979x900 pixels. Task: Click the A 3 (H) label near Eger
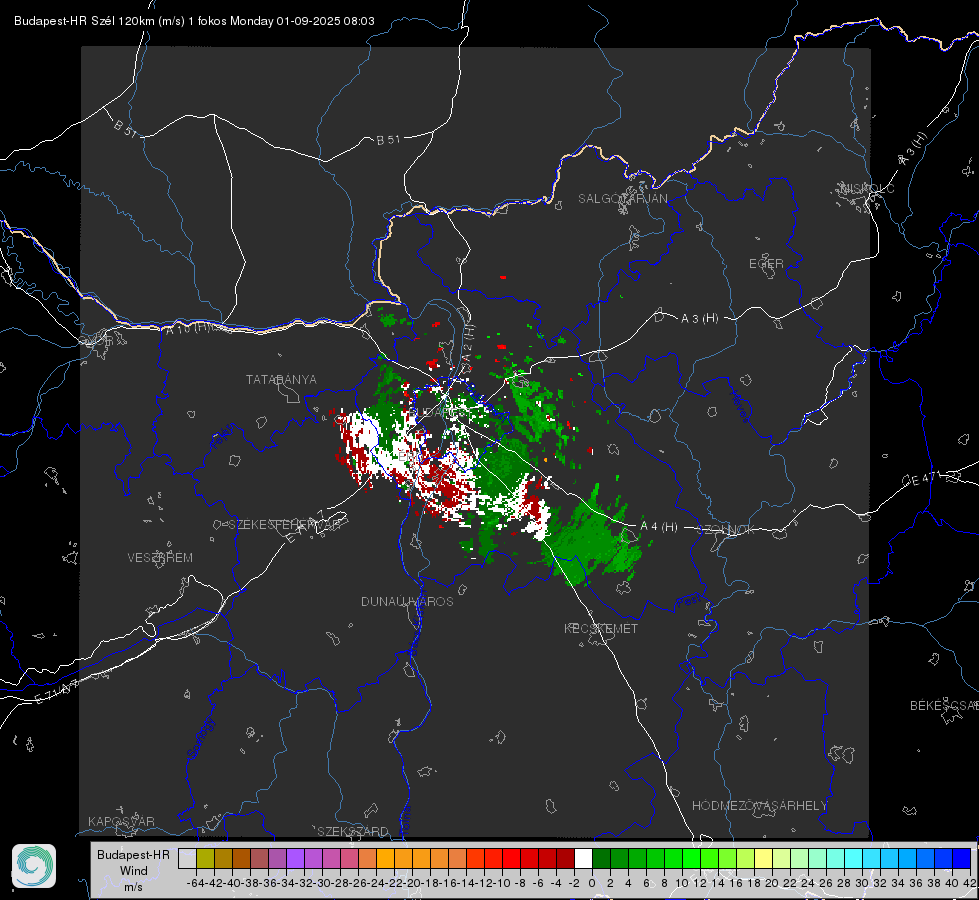click(699, 319)
